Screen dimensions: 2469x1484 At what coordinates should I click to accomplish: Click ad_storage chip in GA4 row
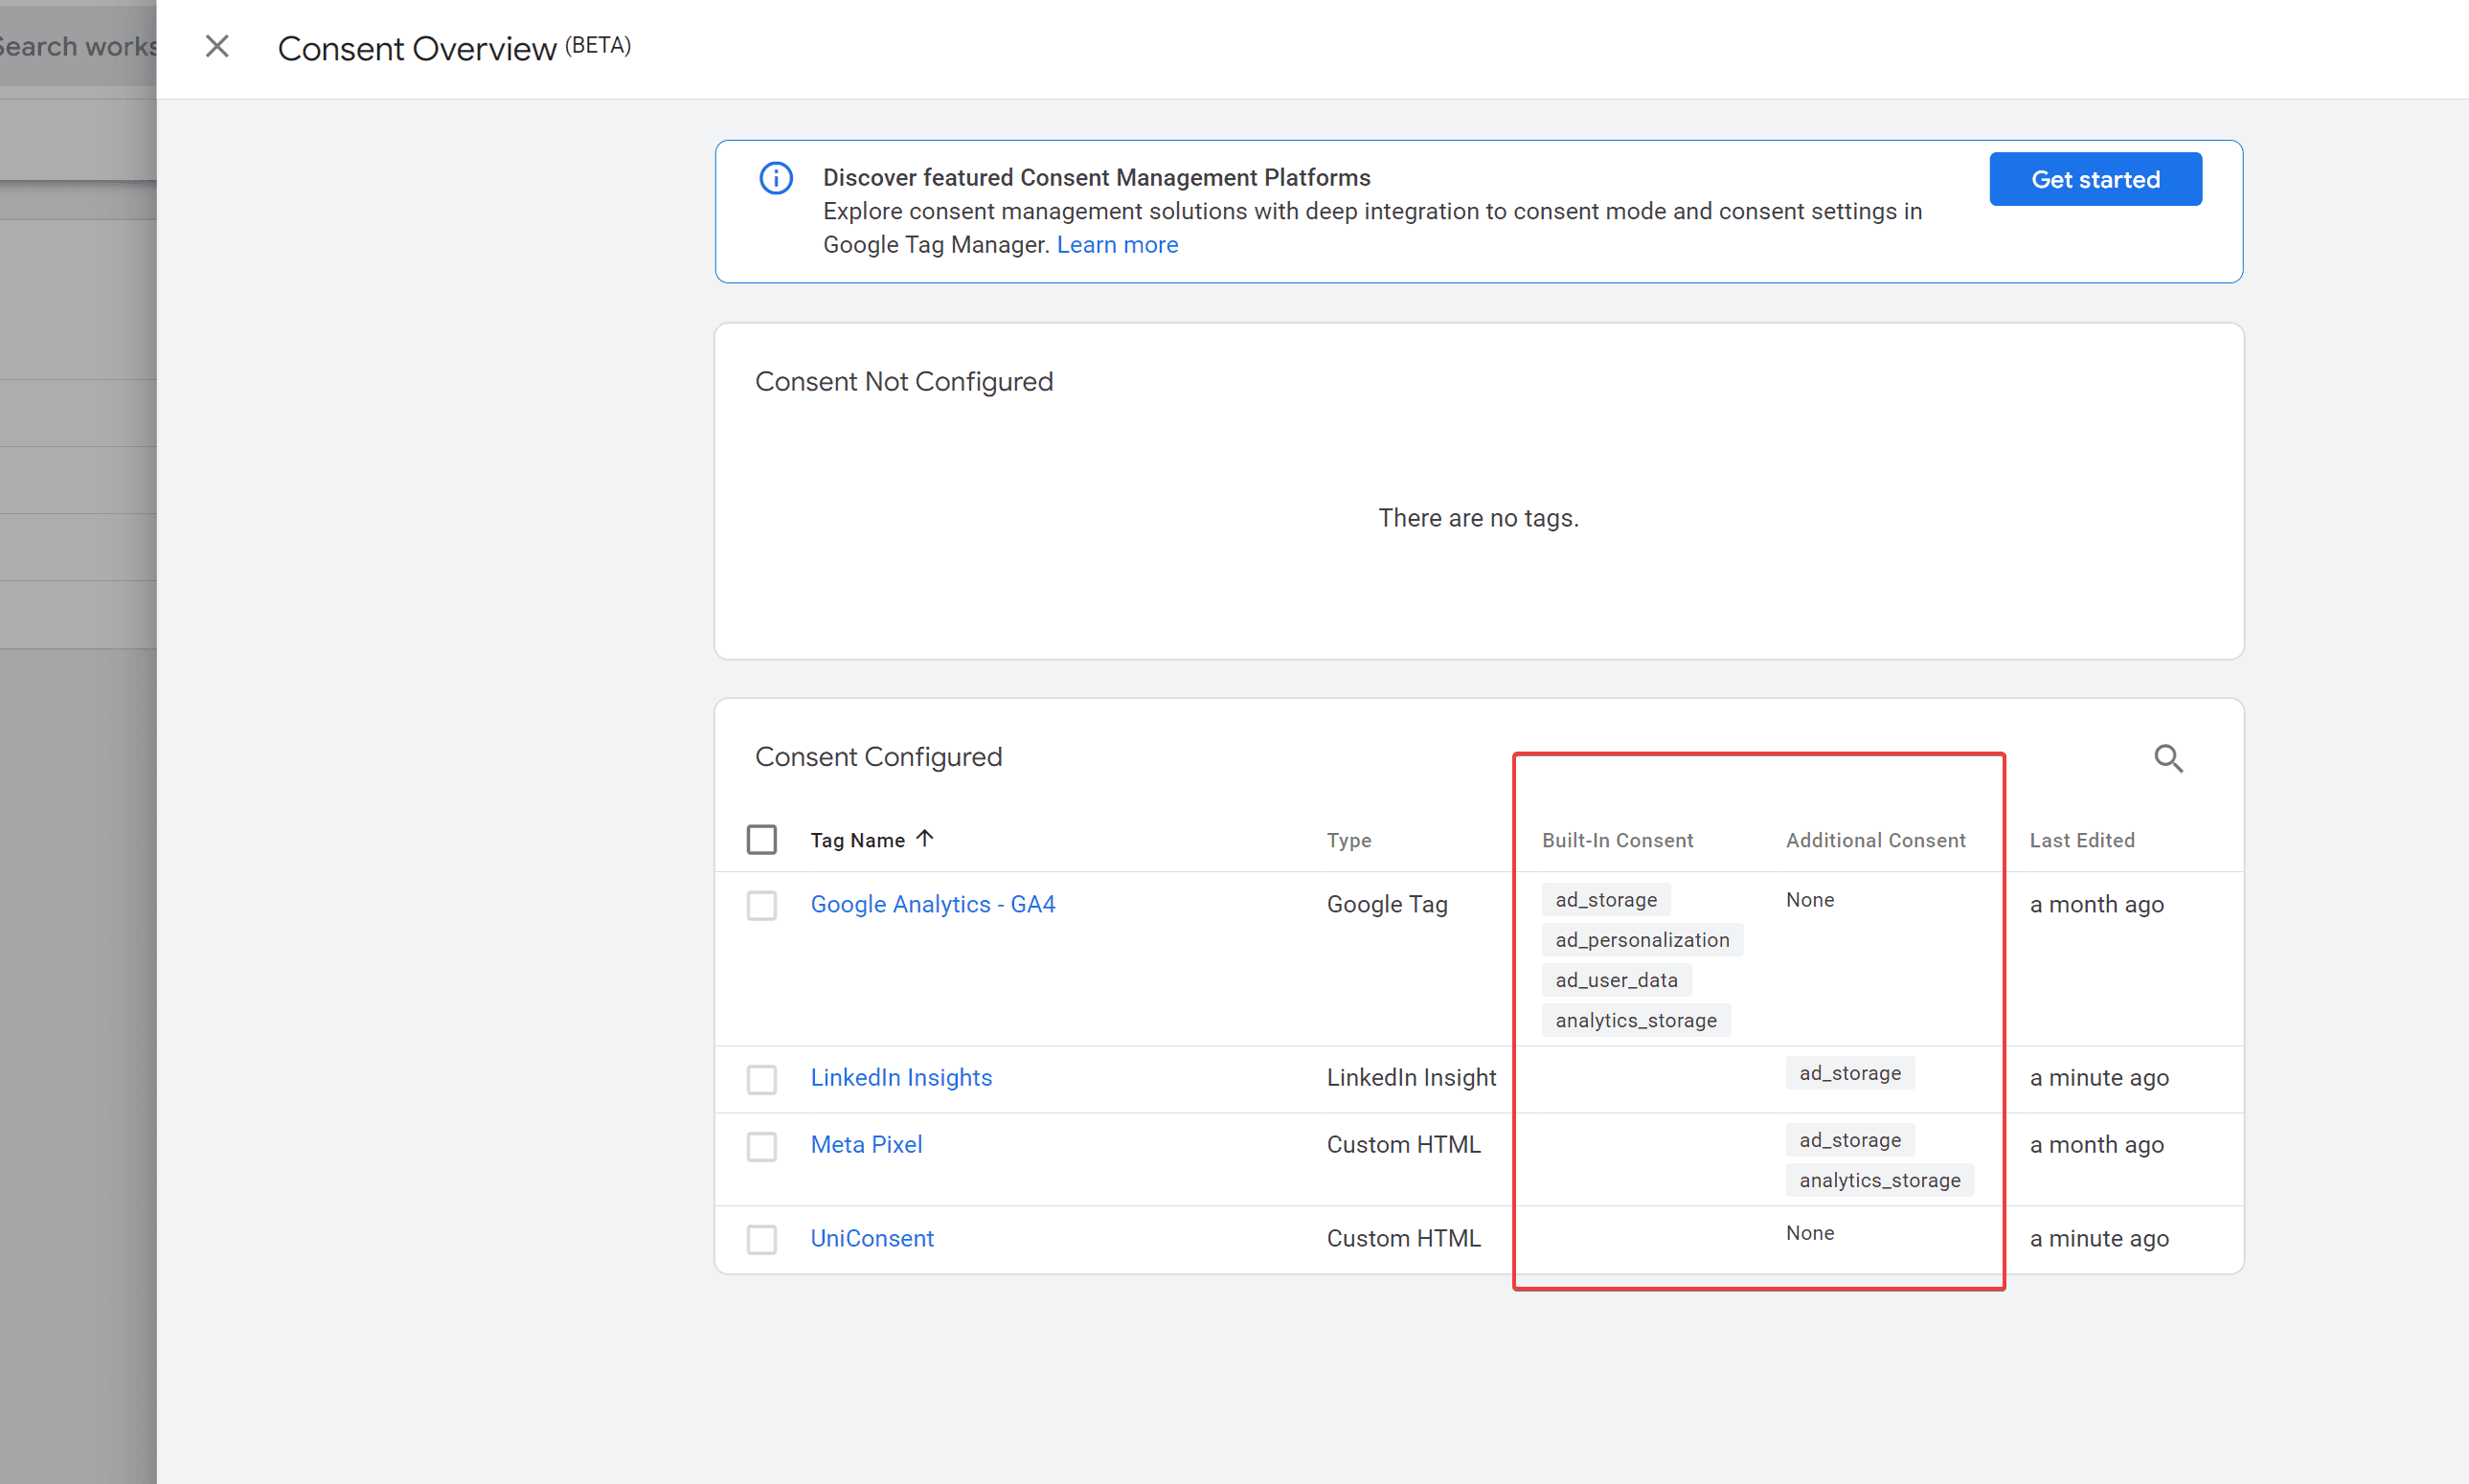pyautogui.click(x=1605, y=899)
